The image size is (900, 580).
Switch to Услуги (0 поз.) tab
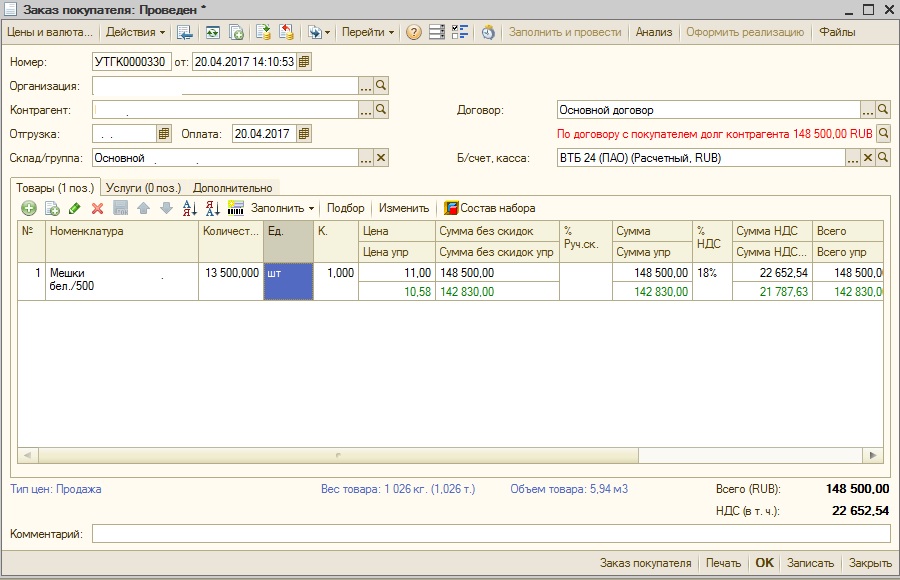tap(144, 187)
